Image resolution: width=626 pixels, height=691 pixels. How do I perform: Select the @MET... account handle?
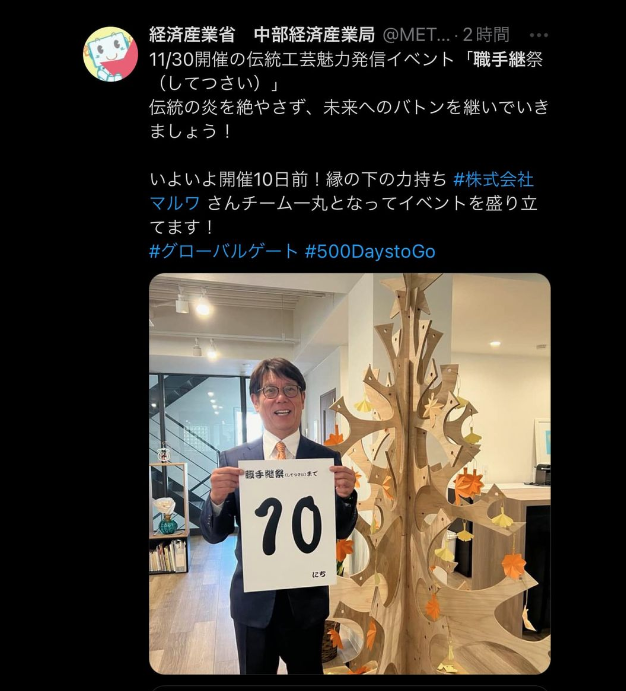416,35
